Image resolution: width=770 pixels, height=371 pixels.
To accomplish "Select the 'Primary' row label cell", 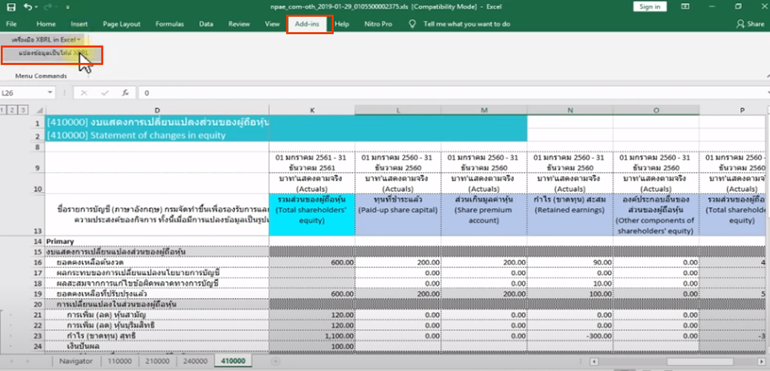I will [157, 241].
